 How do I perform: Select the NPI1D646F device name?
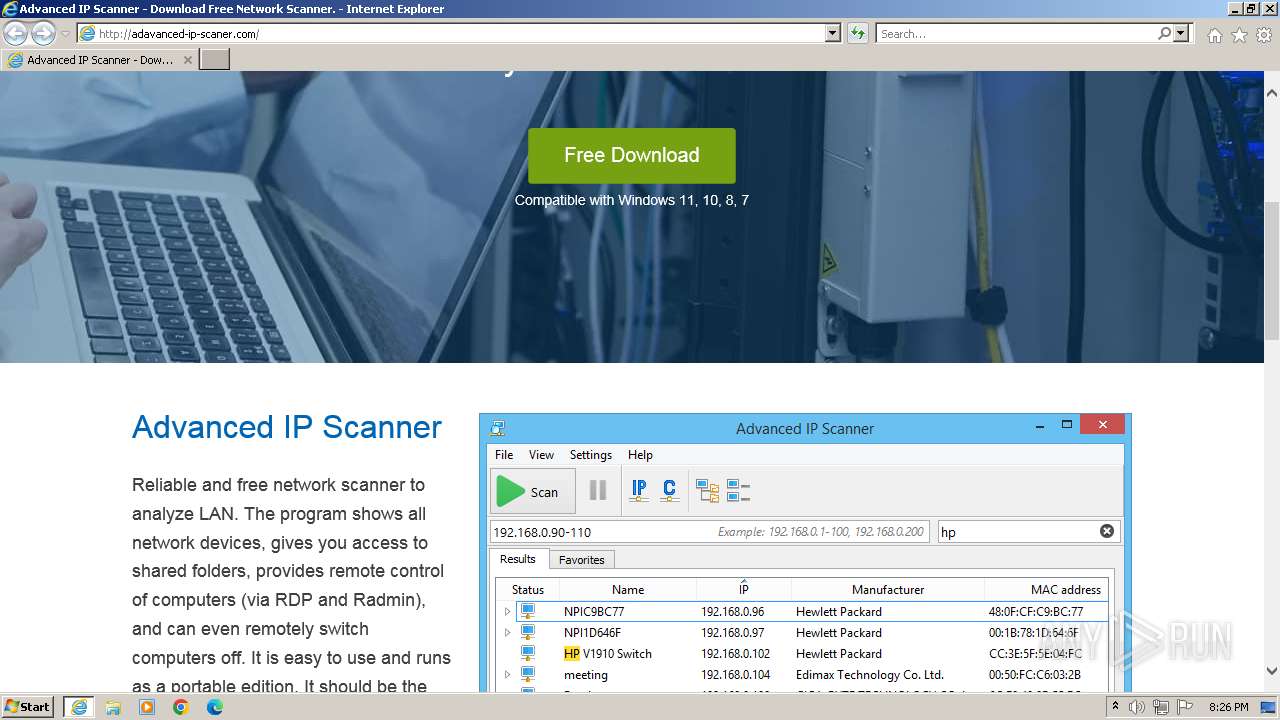[592, 633]
